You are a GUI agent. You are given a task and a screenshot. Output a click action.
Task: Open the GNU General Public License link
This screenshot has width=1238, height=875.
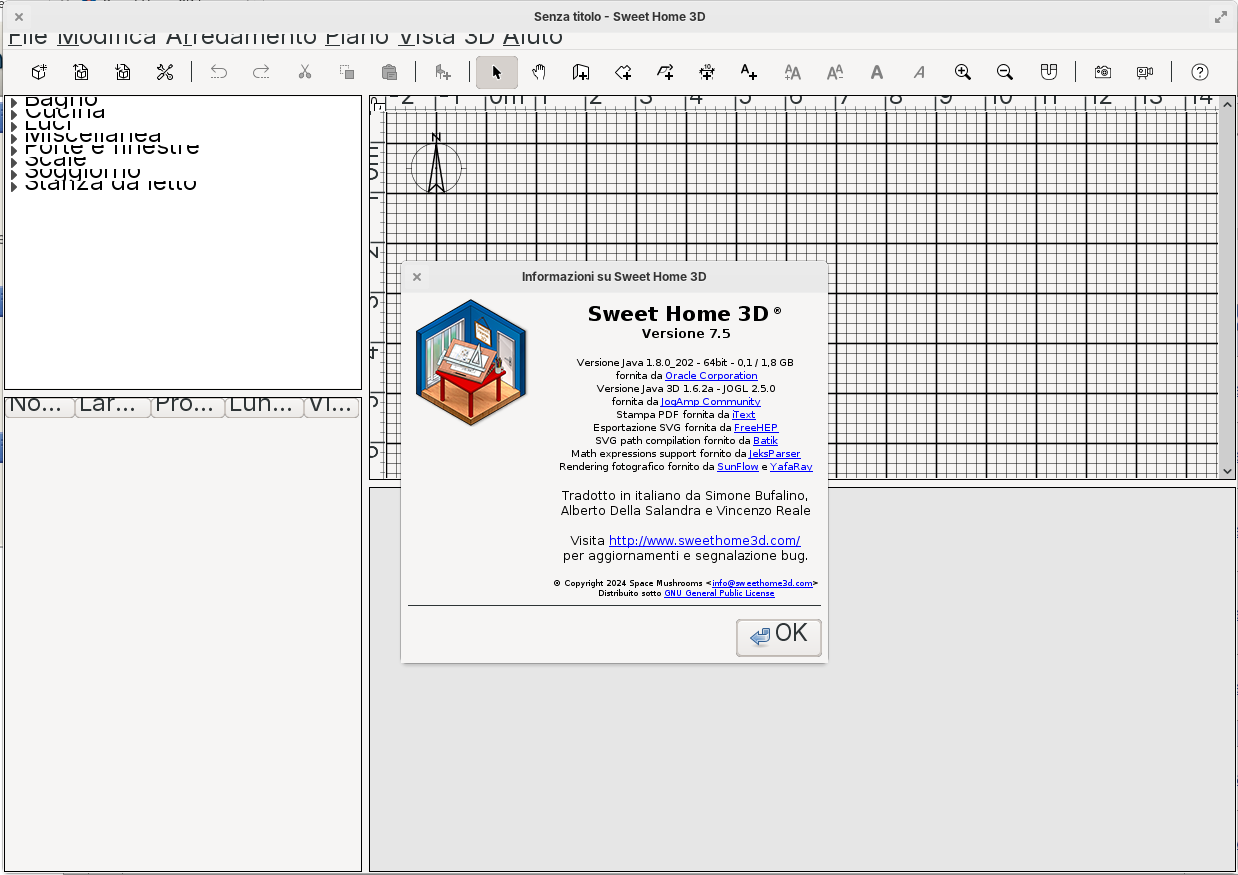tap(719, 593)
